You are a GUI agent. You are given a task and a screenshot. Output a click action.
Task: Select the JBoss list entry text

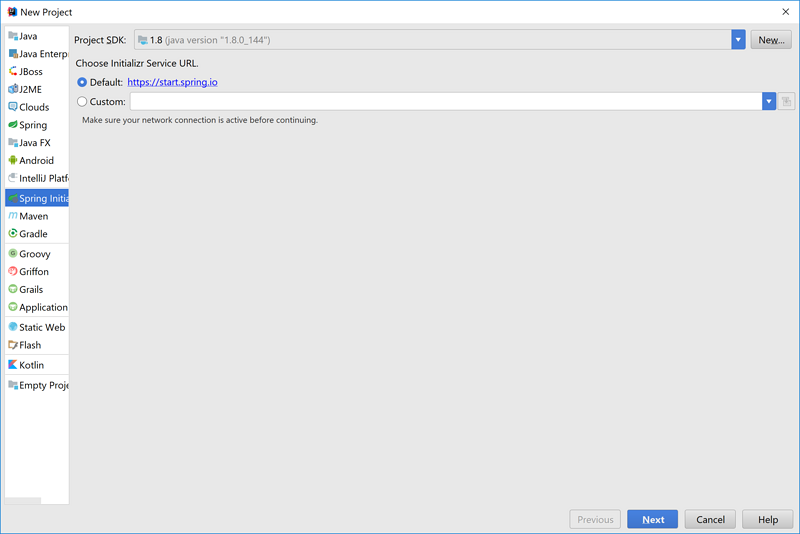click(x=31, y=72)
